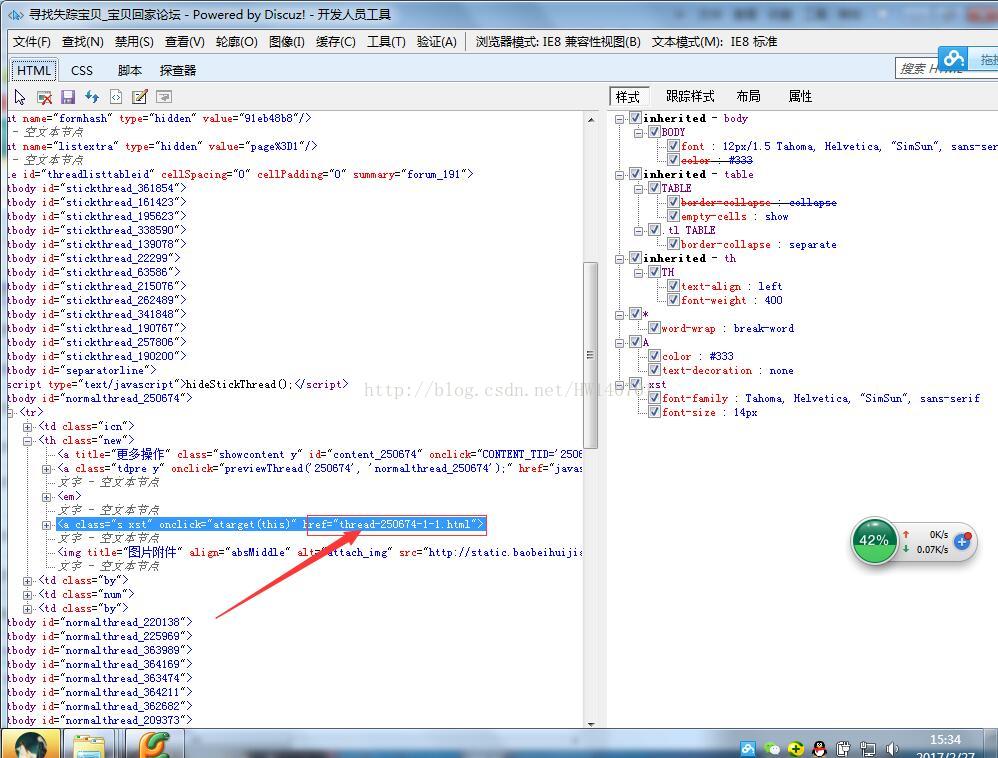The height and width of the screenshot is (758, 998).
Task: Click the power plug tray icon
Action: (843, 749)
